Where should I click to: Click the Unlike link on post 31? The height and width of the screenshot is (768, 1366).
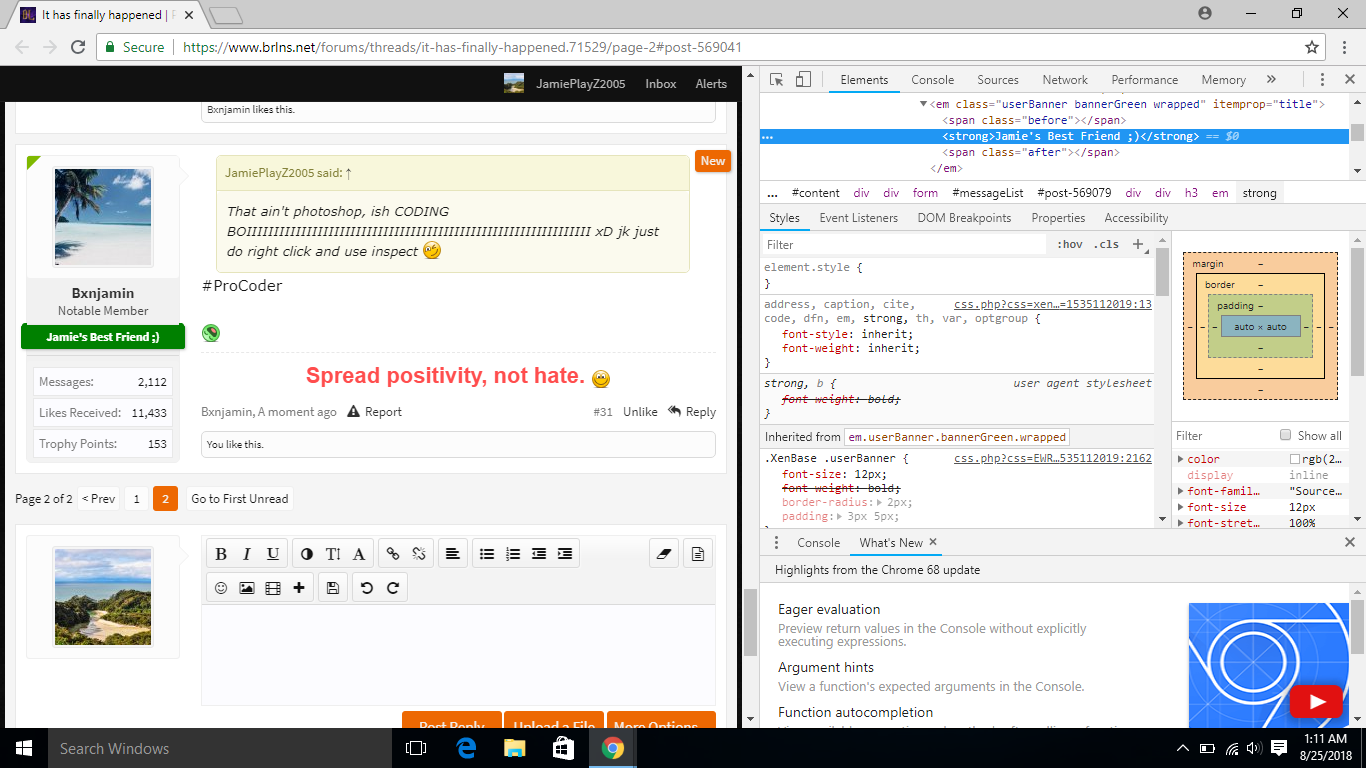pyautogui.click(x=640, y=412)
